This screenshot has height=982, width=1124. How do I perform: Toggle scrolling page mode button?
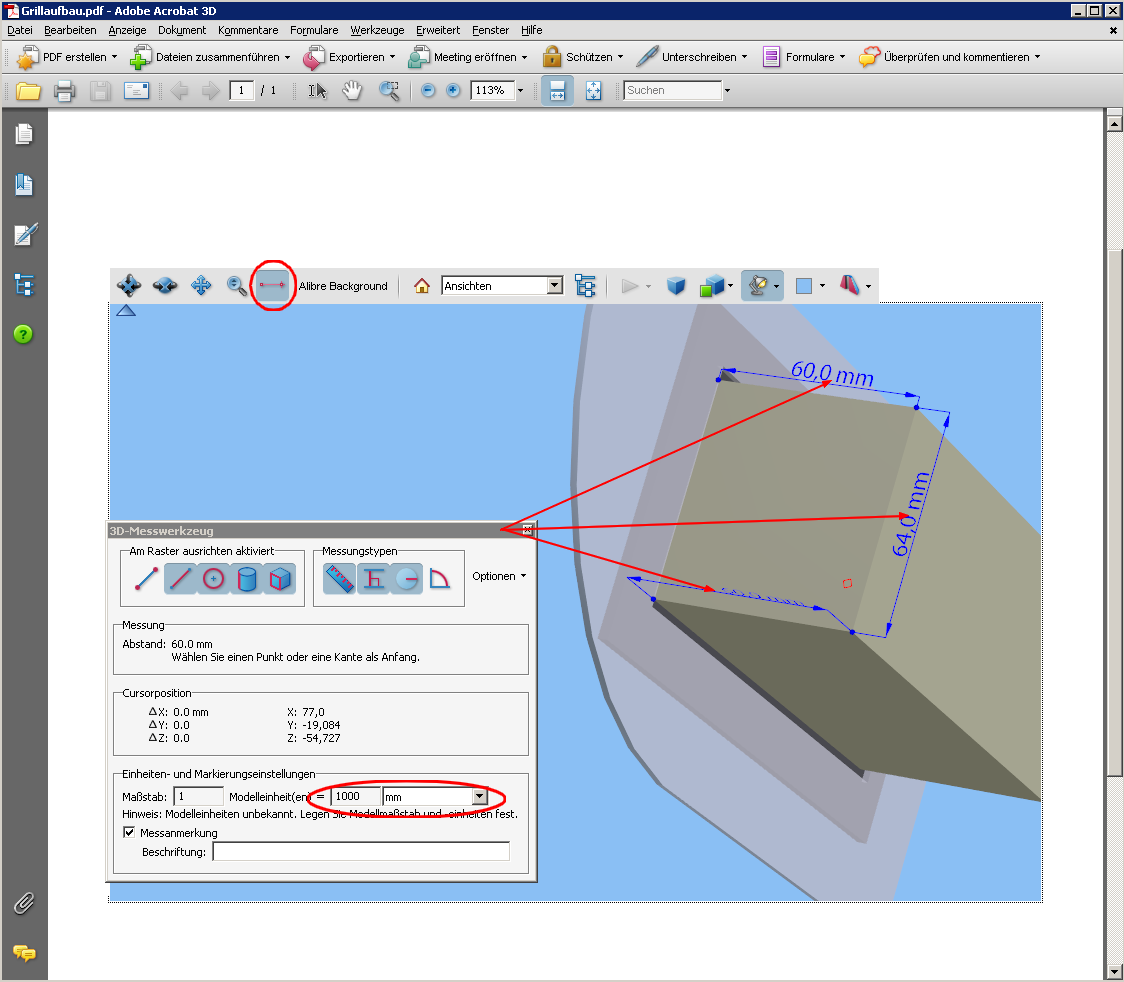[557, 90]
